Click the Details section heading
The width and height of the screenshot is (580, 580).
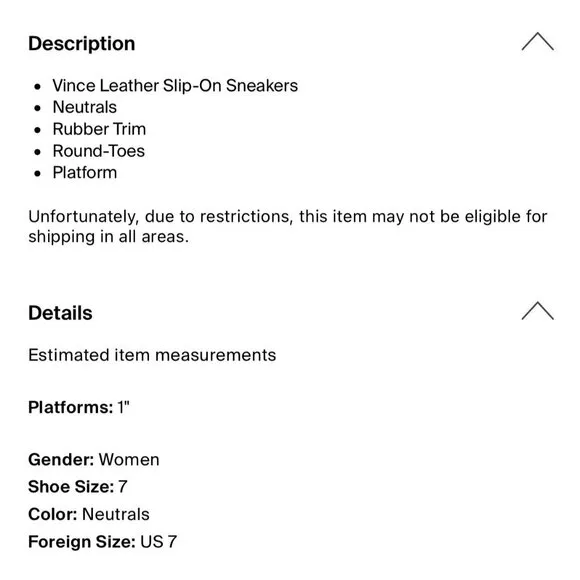(60, 313)
